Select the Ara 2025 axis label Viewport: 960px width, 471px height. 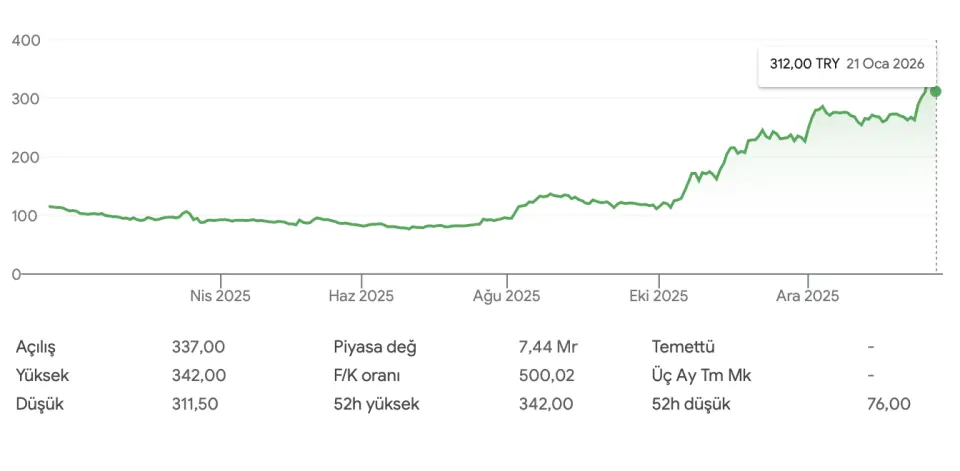pos(807,296)
